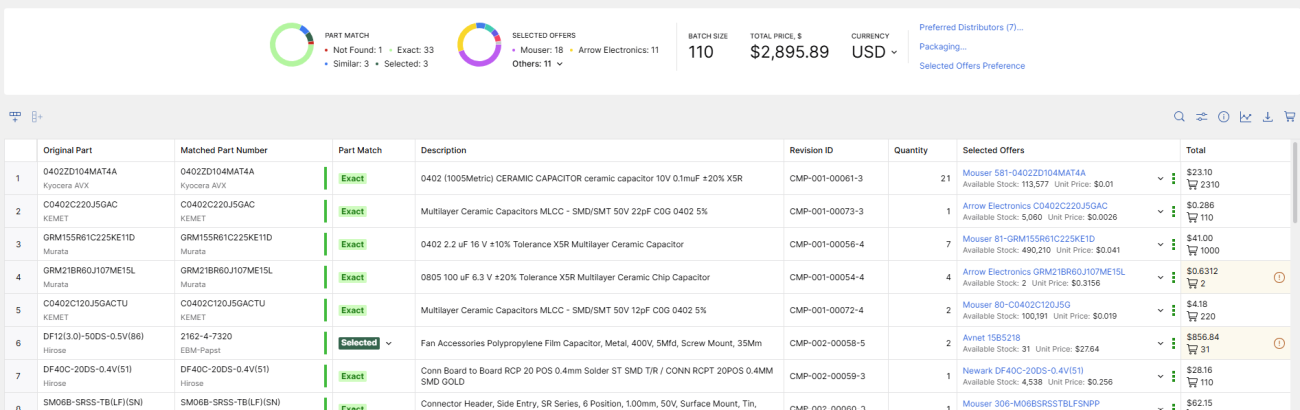Click the Part Match donut chart
The width and height of the screenshot is (1300, 410).
coord(293,45)
